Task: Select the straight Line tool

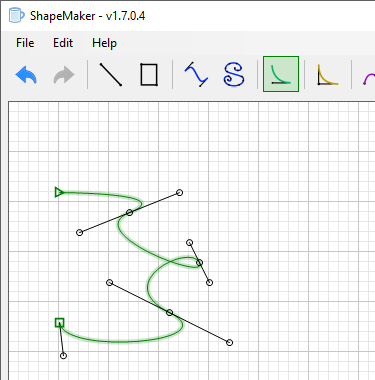Action: click(x=111, y=74)
